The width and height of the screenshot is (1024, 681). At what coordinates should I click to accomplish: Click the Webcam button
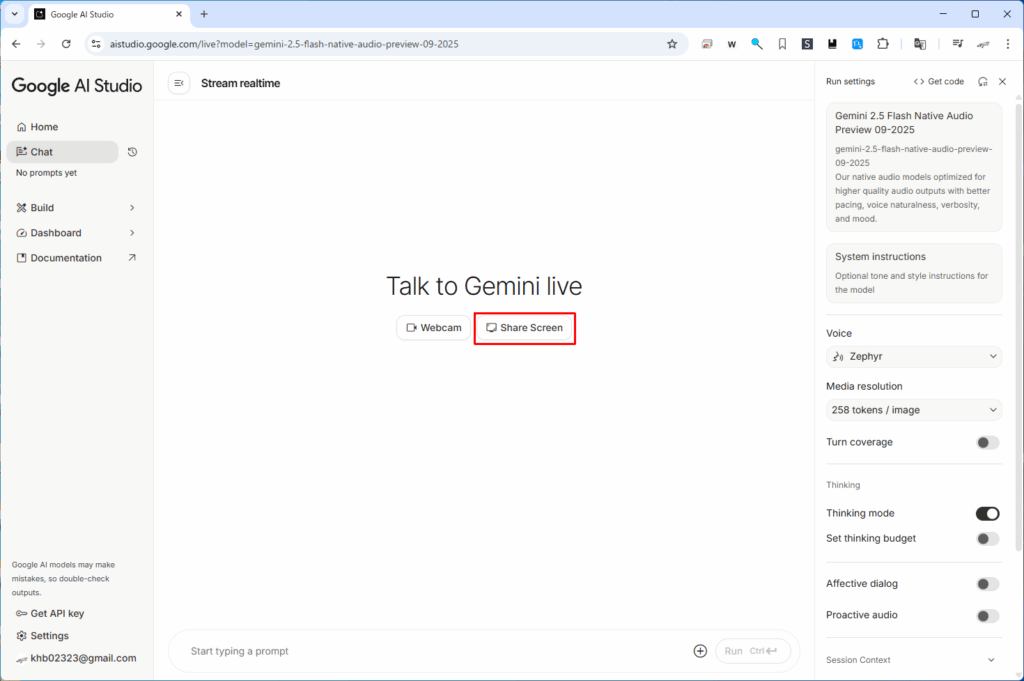[434, 328]
